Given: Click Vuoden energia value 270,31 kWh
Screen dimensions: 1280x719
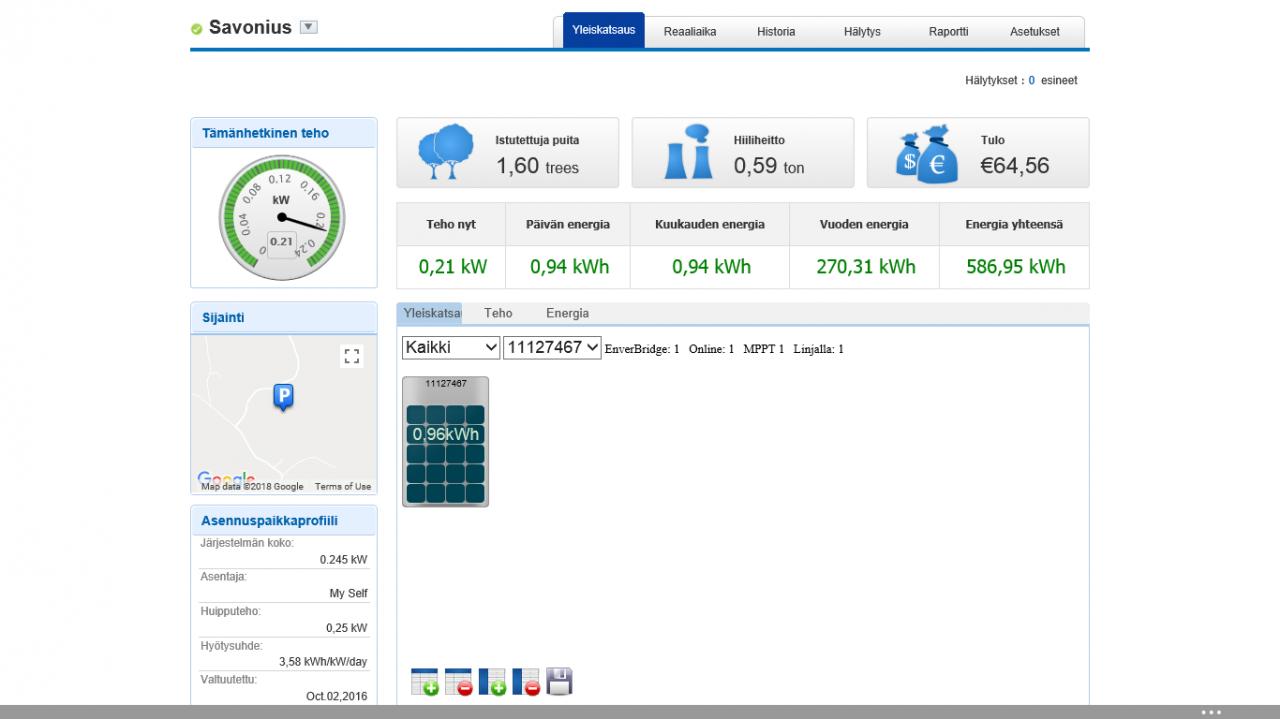Looking at the screenshot, I should (866, 267).
